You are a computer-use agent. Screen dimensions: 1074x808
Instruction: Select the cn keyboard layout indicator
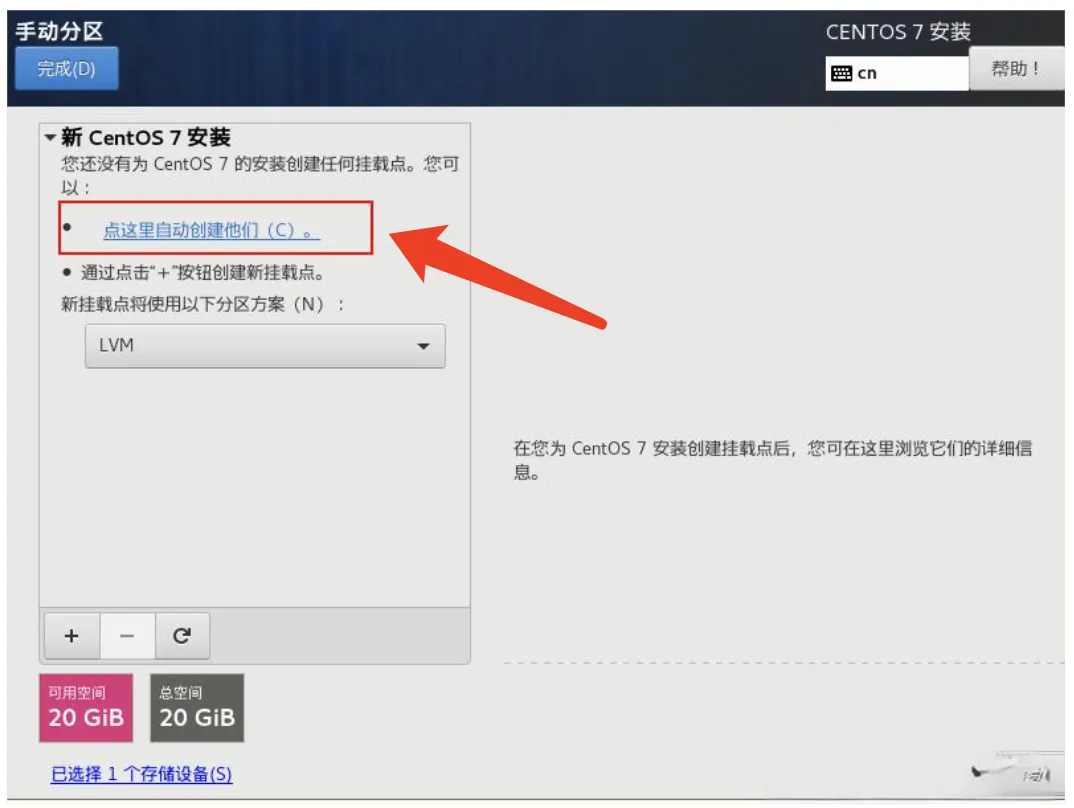(897, 73)
